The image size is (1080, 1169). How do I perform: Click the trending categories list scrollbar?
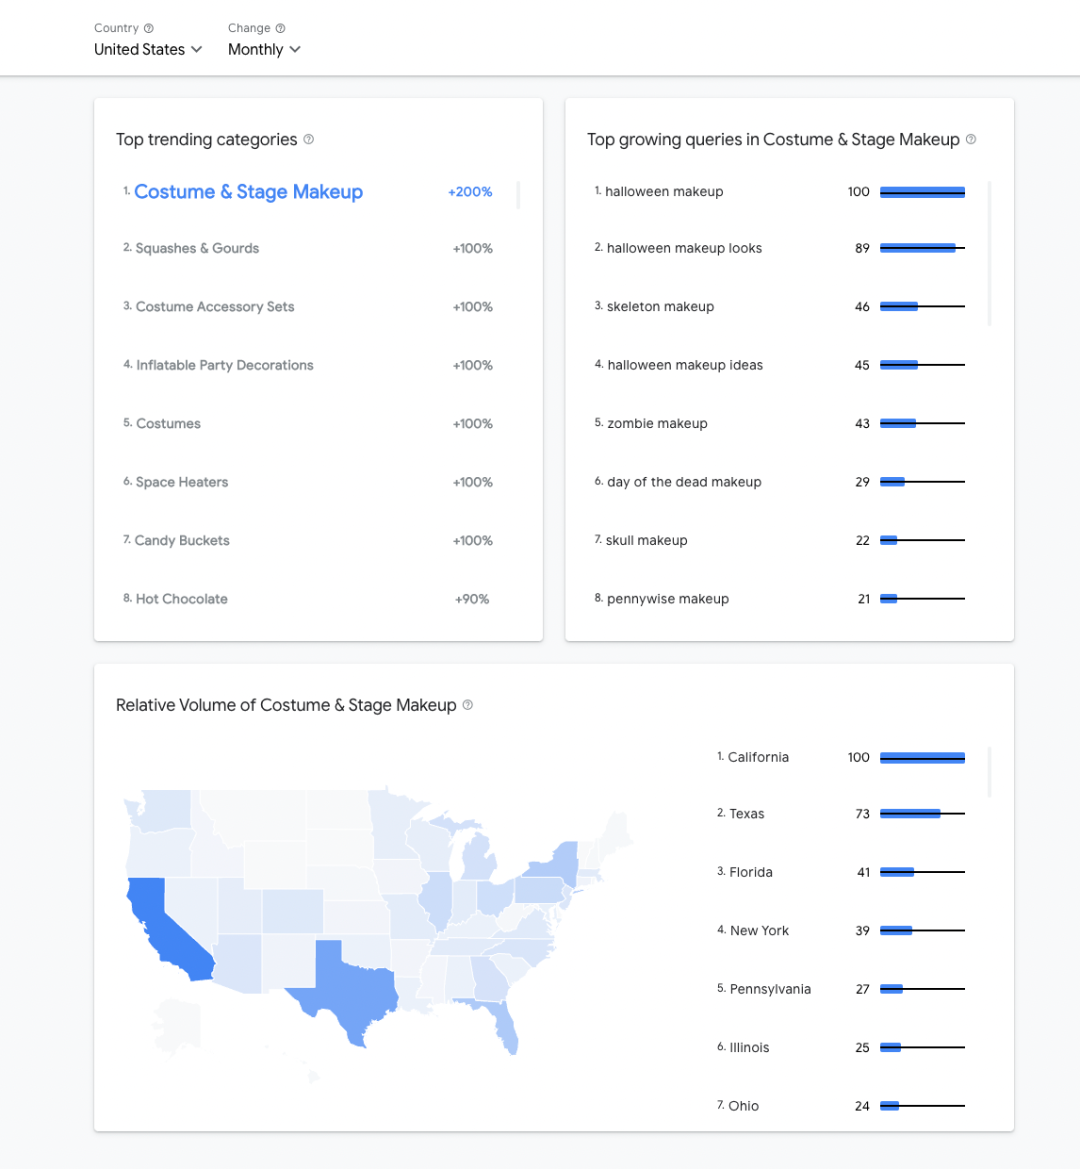[x=518, y=196]
